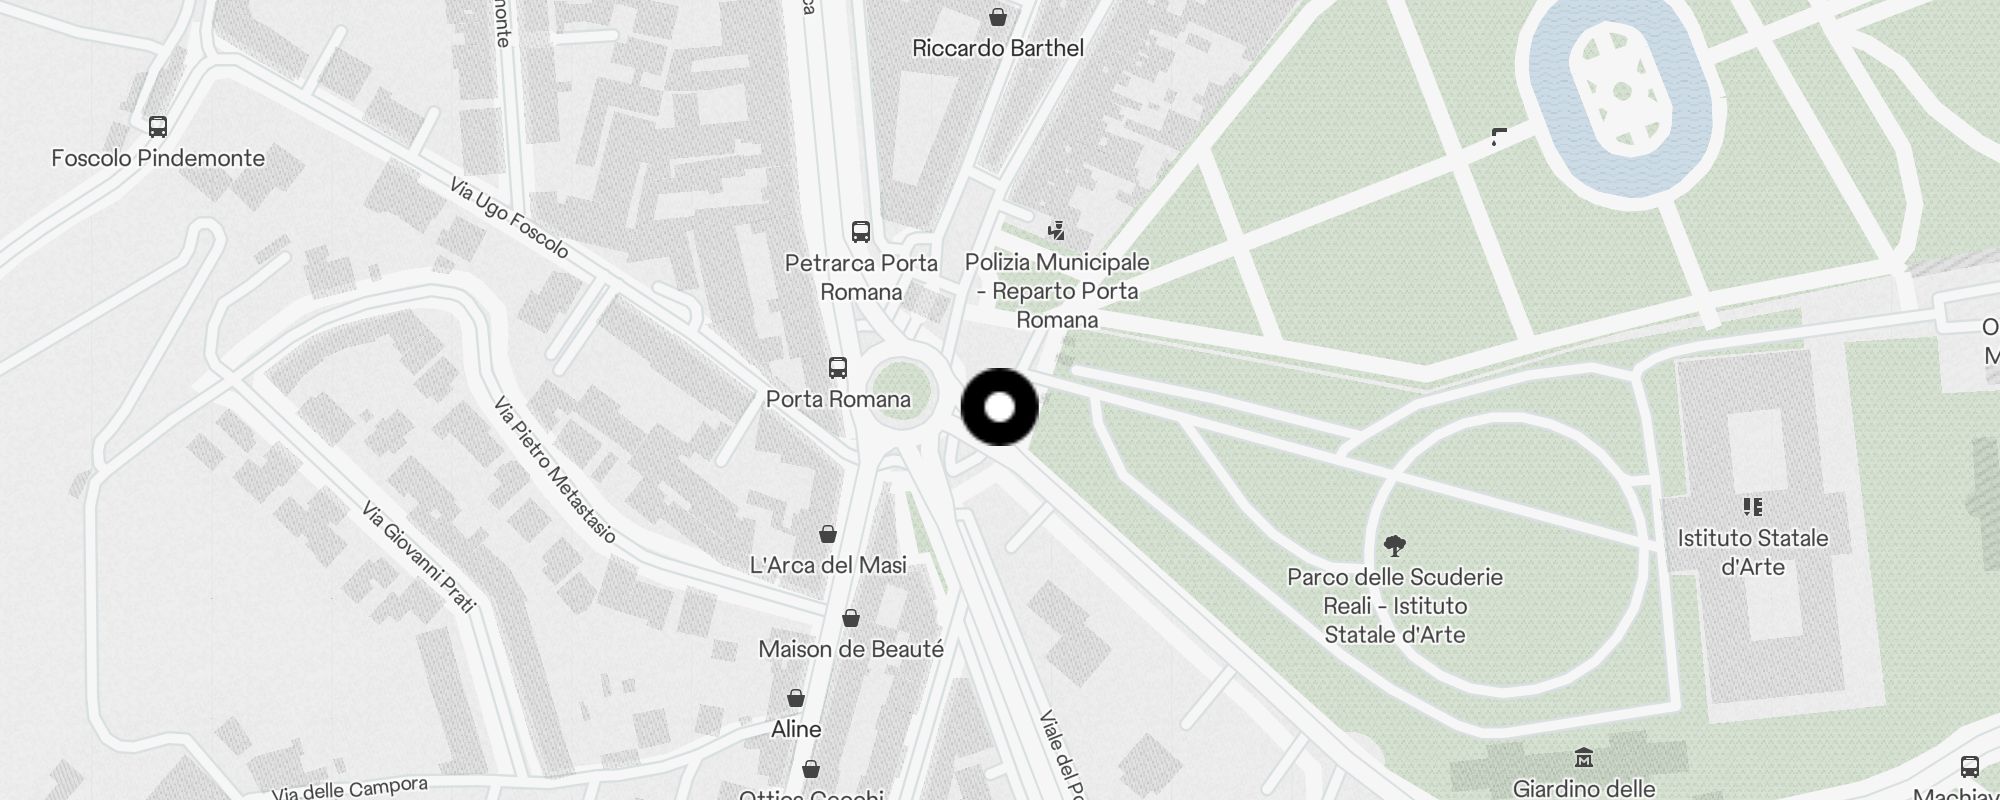Click the Giardino delle museum icon
Viewport: 2000px width, 800px height.
pos(1583,757)
